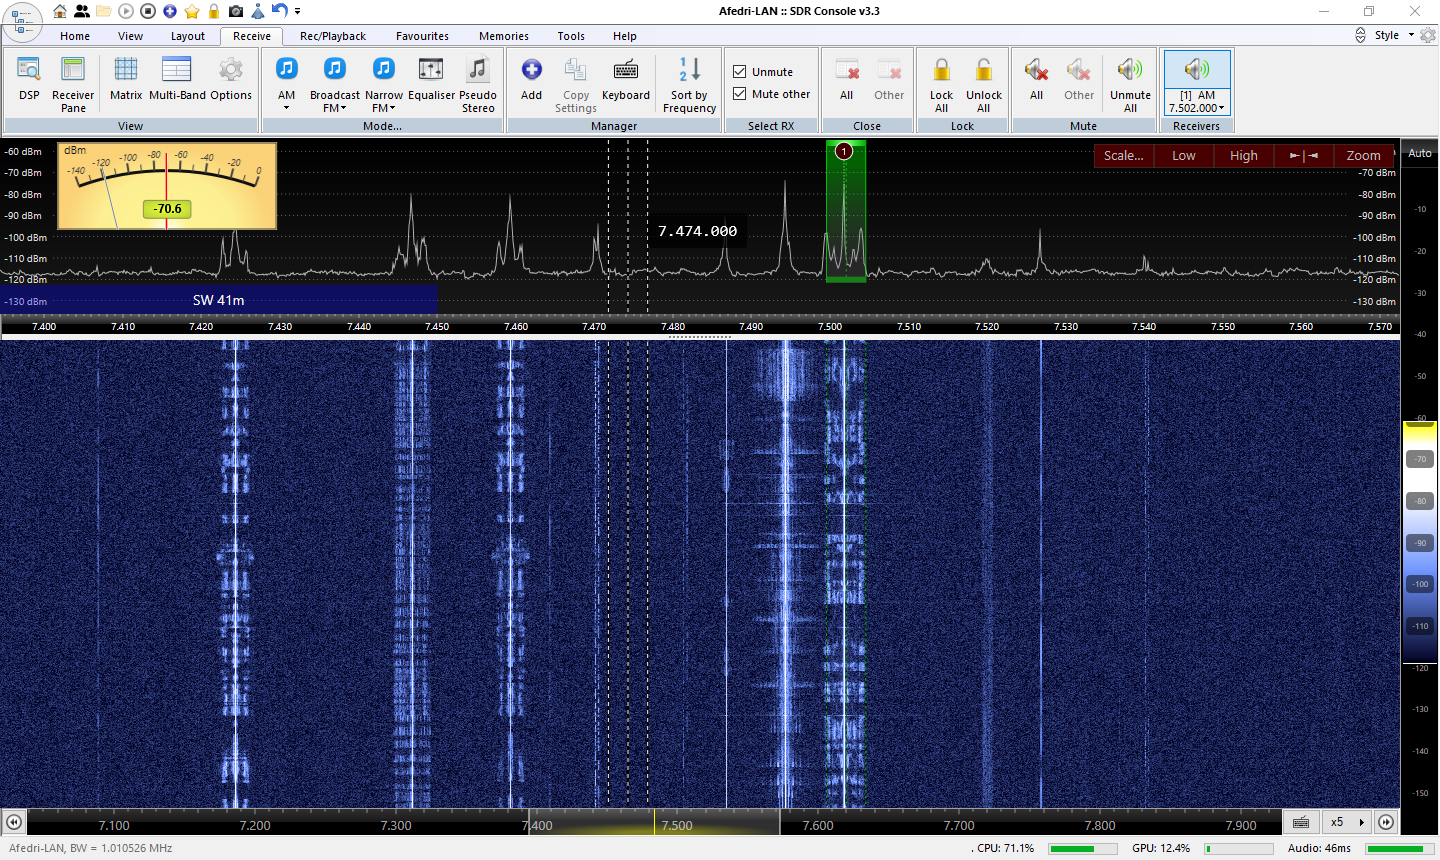This screenshot has height=860, width=1440.
Task: Toggle the Unmute checkbox
Action: [740, 72]
